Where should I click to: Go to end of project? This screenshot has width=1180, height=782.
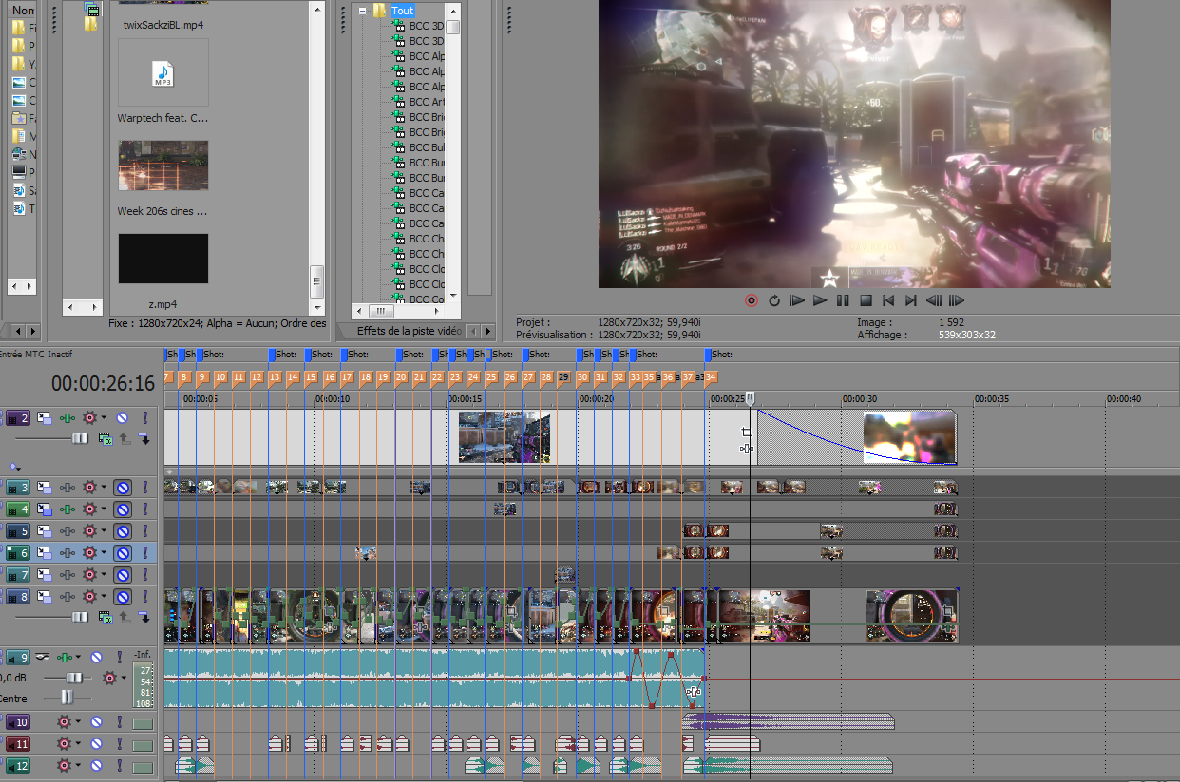tap(911, 300)
